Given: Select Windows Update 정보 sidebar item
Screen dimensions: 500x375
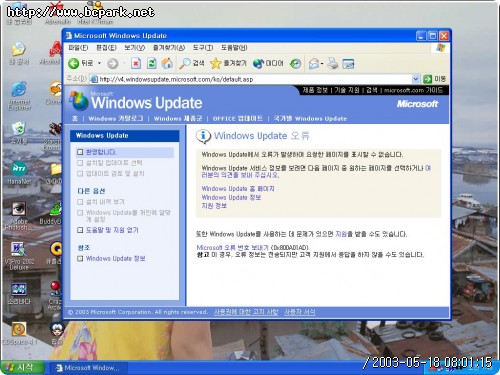Looking at the screenshot, I should 115,258.
